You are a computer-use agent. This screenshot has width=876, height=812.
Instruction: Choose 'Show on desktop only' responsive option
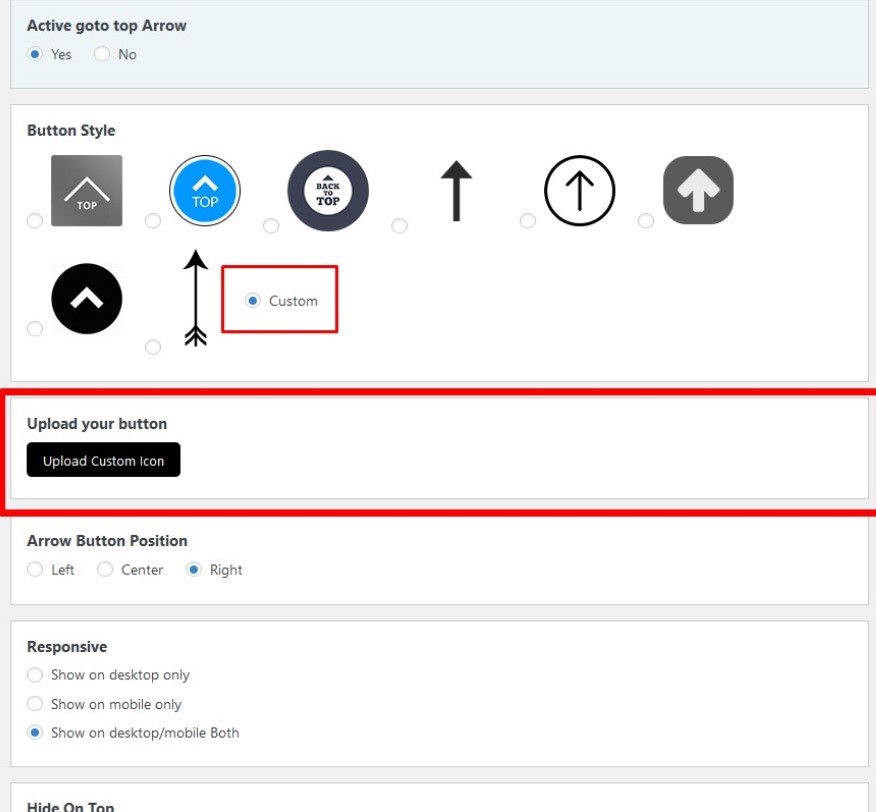(35, 675)
